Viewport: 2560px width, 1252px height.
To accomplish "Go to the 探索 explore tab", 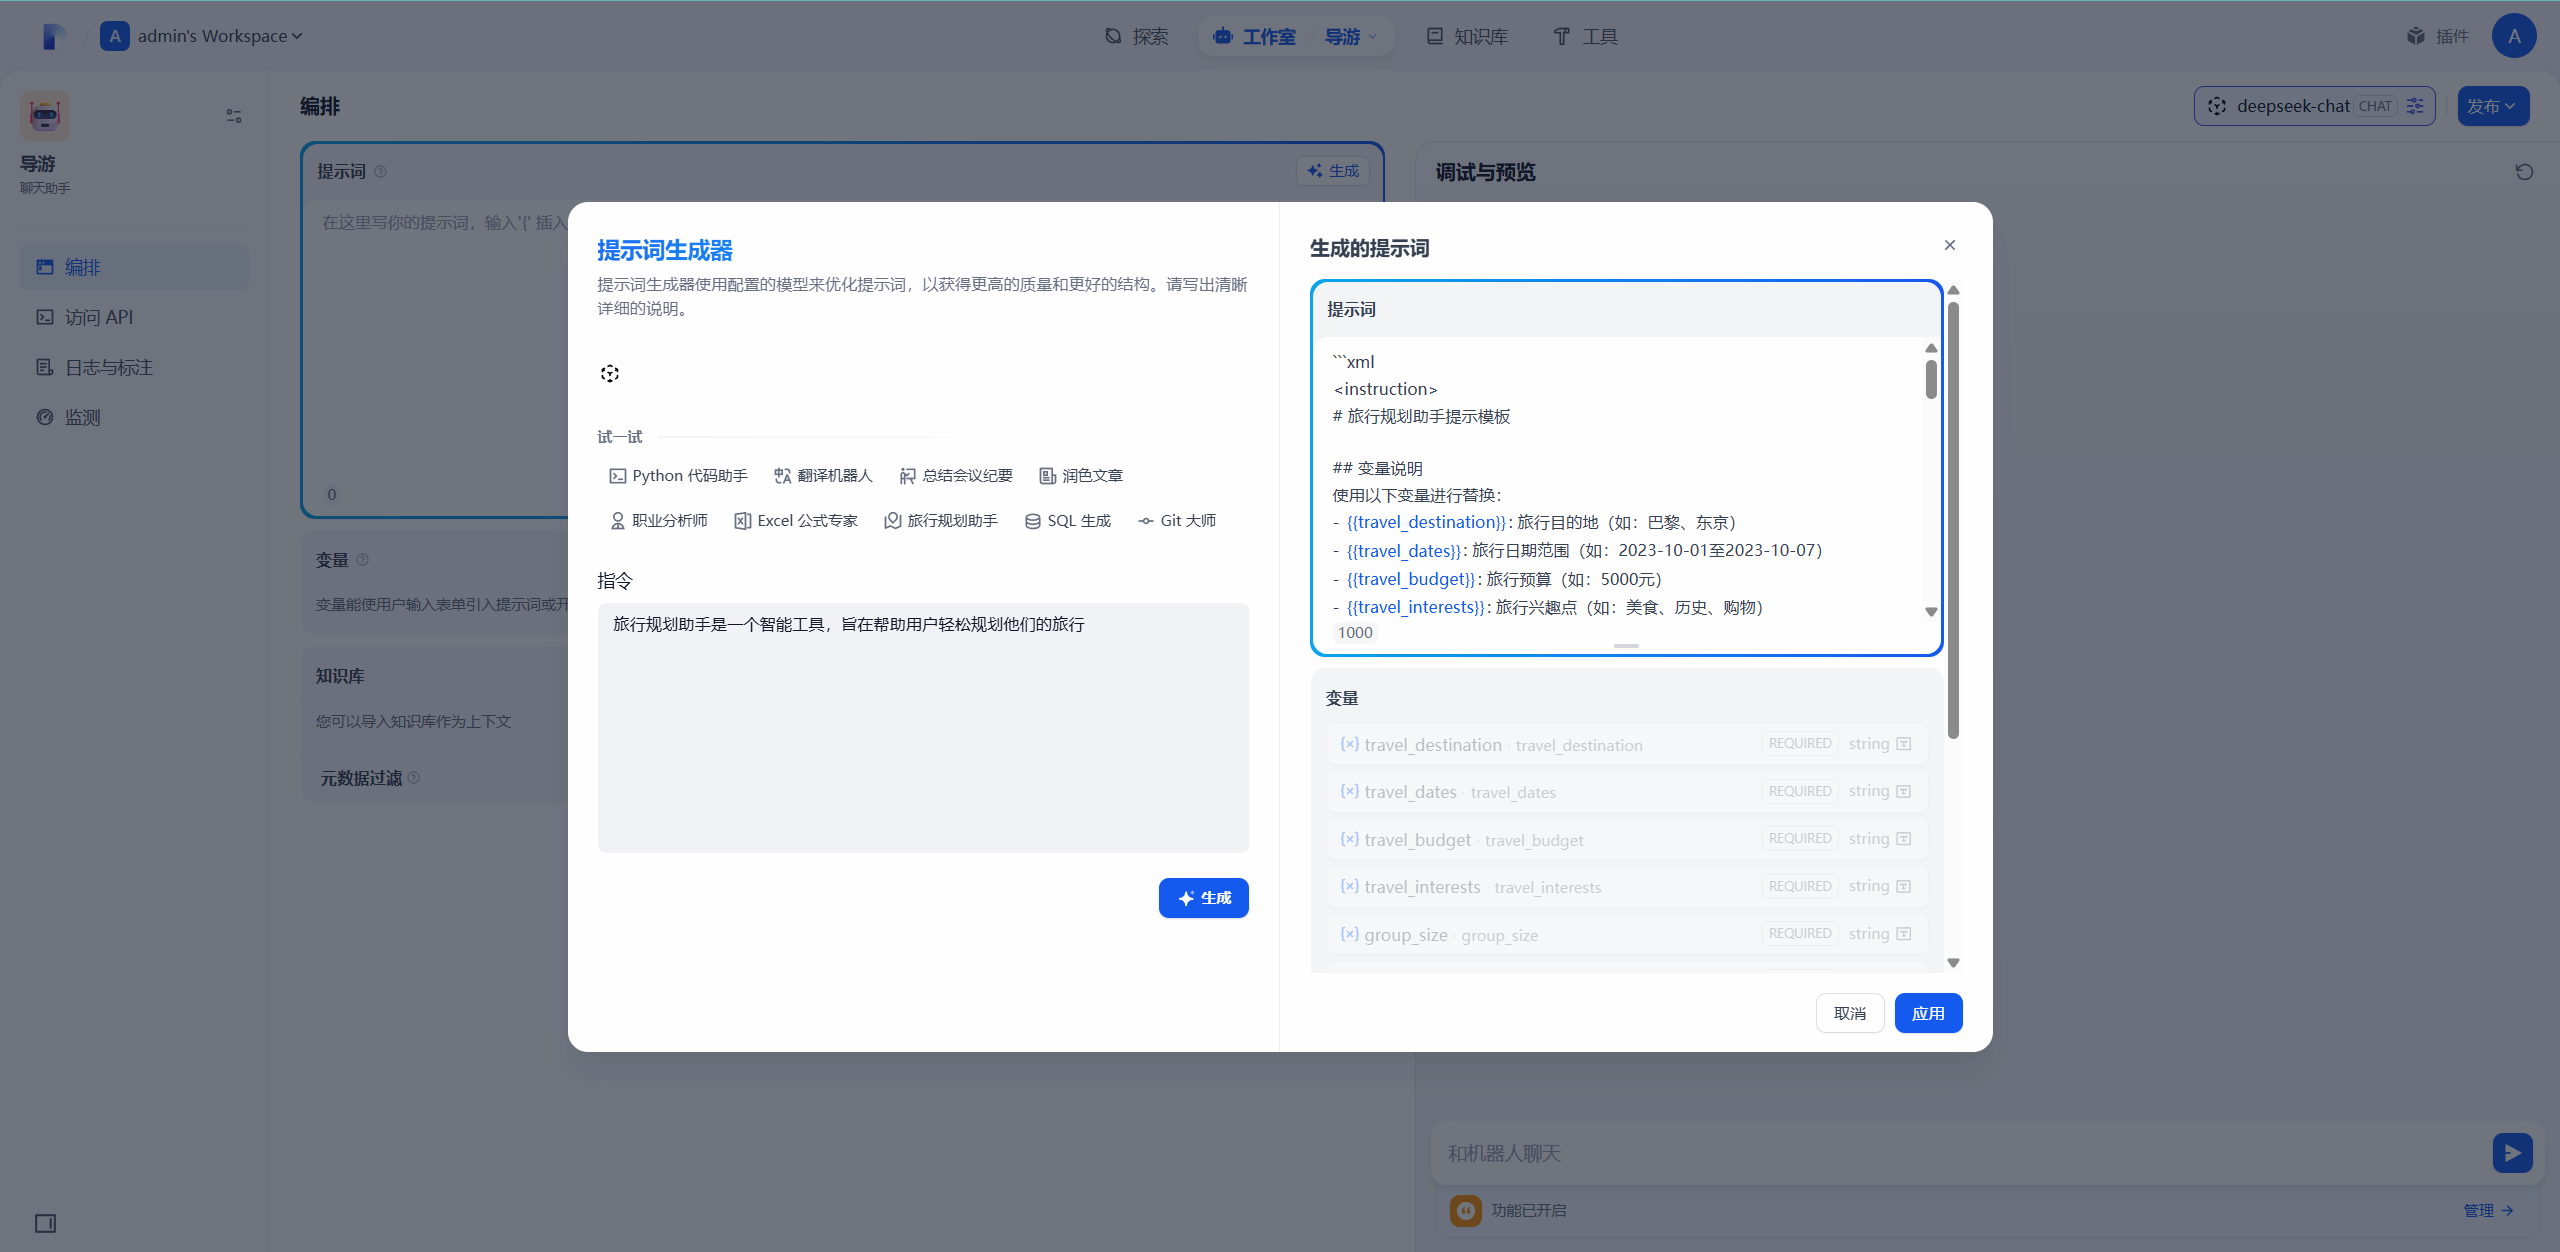I will 1137,36.
